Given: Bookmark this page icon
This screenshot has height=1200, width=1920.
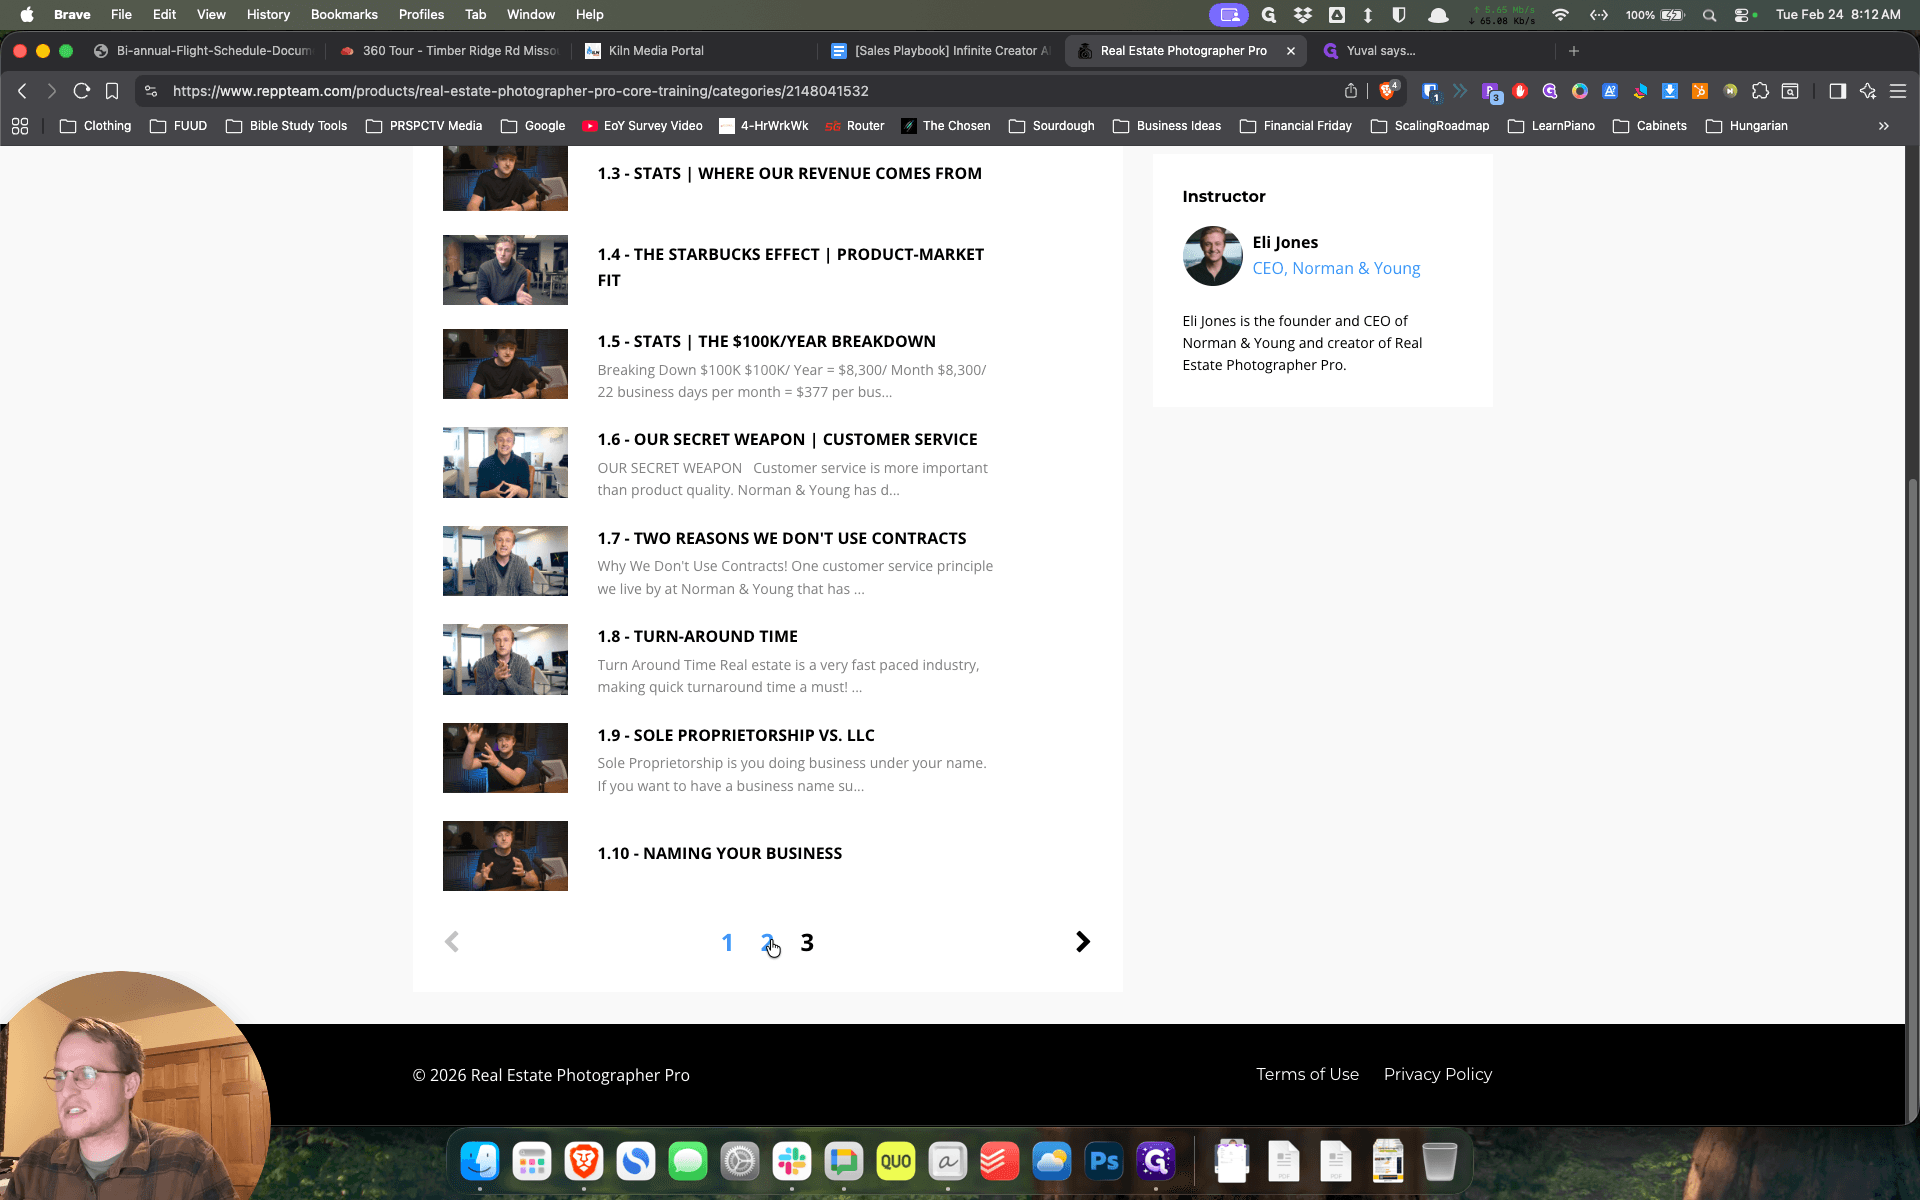Looking at the screenshot, I should coord(112,91).
